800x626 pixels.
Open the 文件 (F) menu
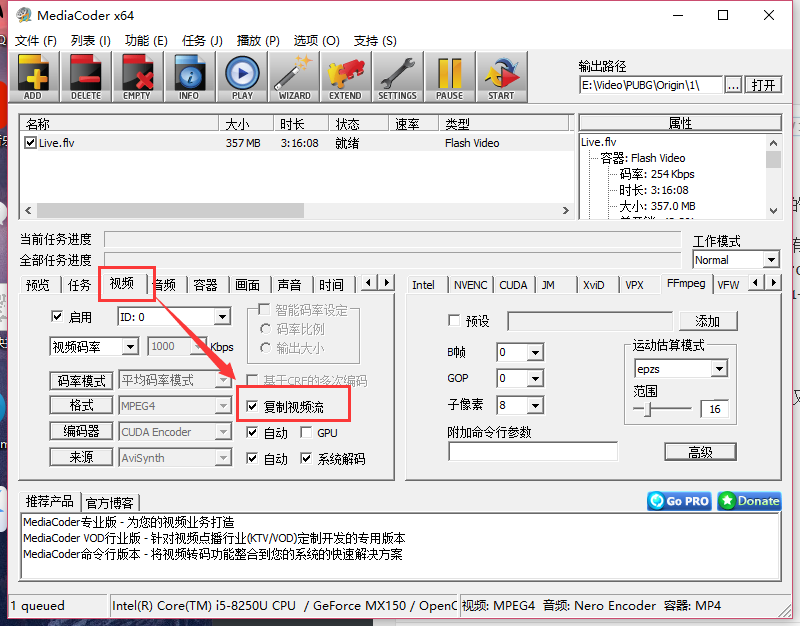[36, 41]
